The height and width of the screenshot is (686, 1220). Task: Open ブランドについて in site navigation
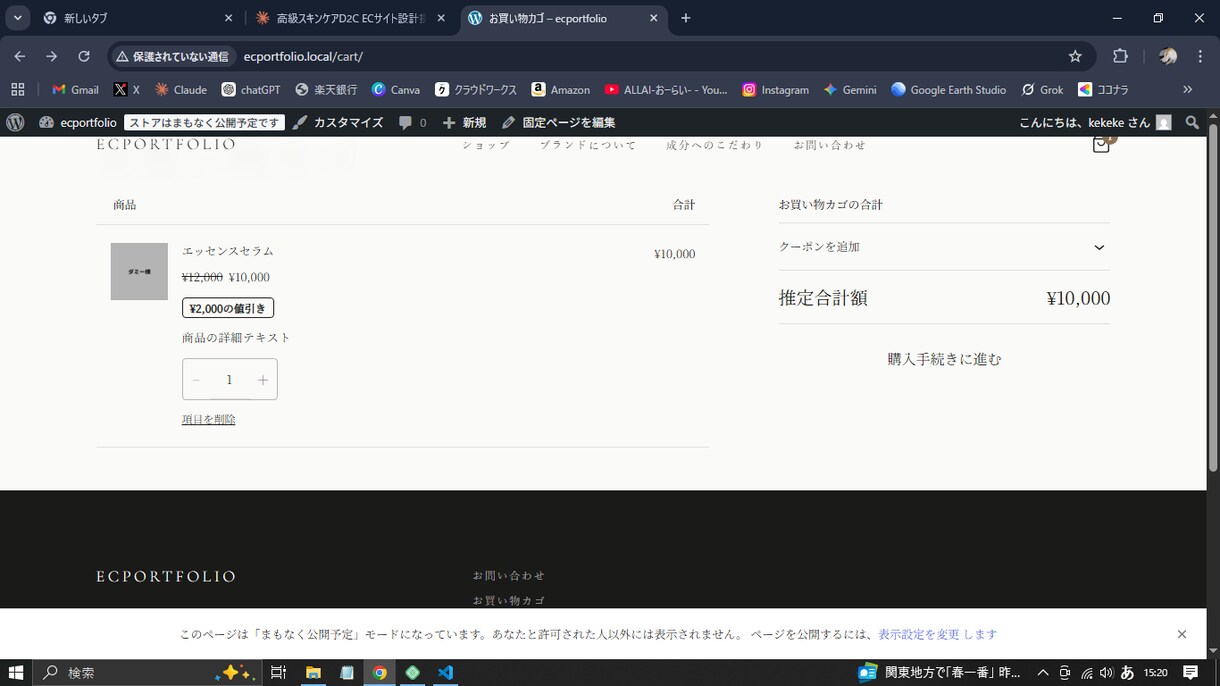click(x=588, y=145)
